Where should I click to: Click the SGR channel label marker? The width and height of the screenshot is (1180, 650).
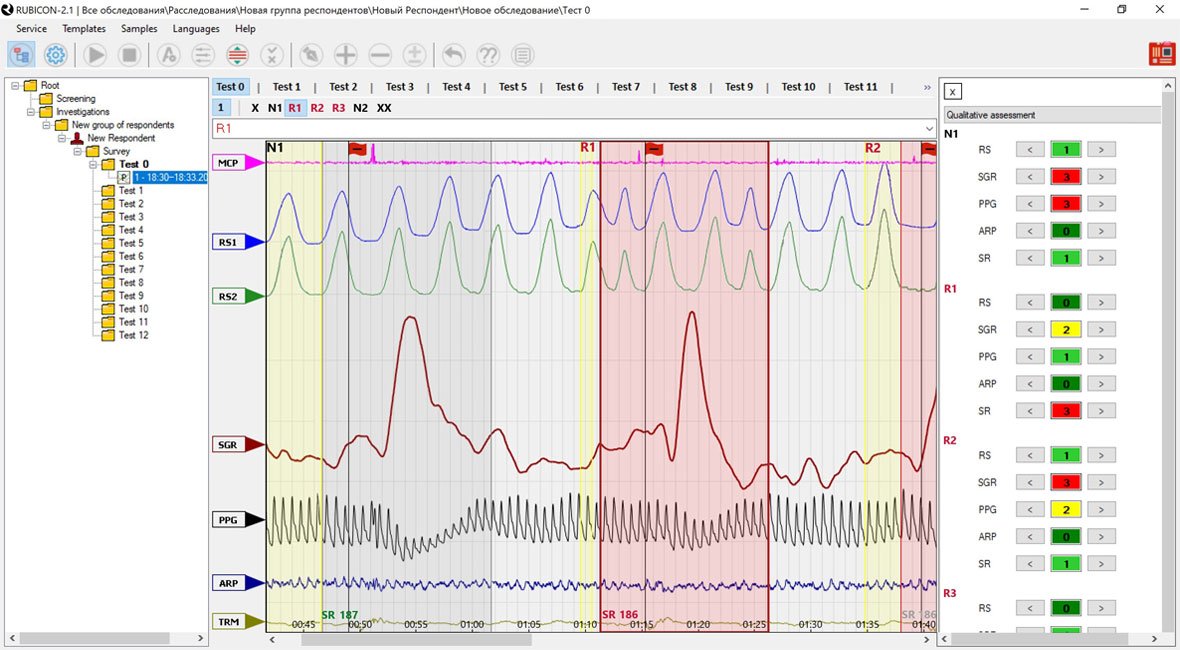coord(228,445)
